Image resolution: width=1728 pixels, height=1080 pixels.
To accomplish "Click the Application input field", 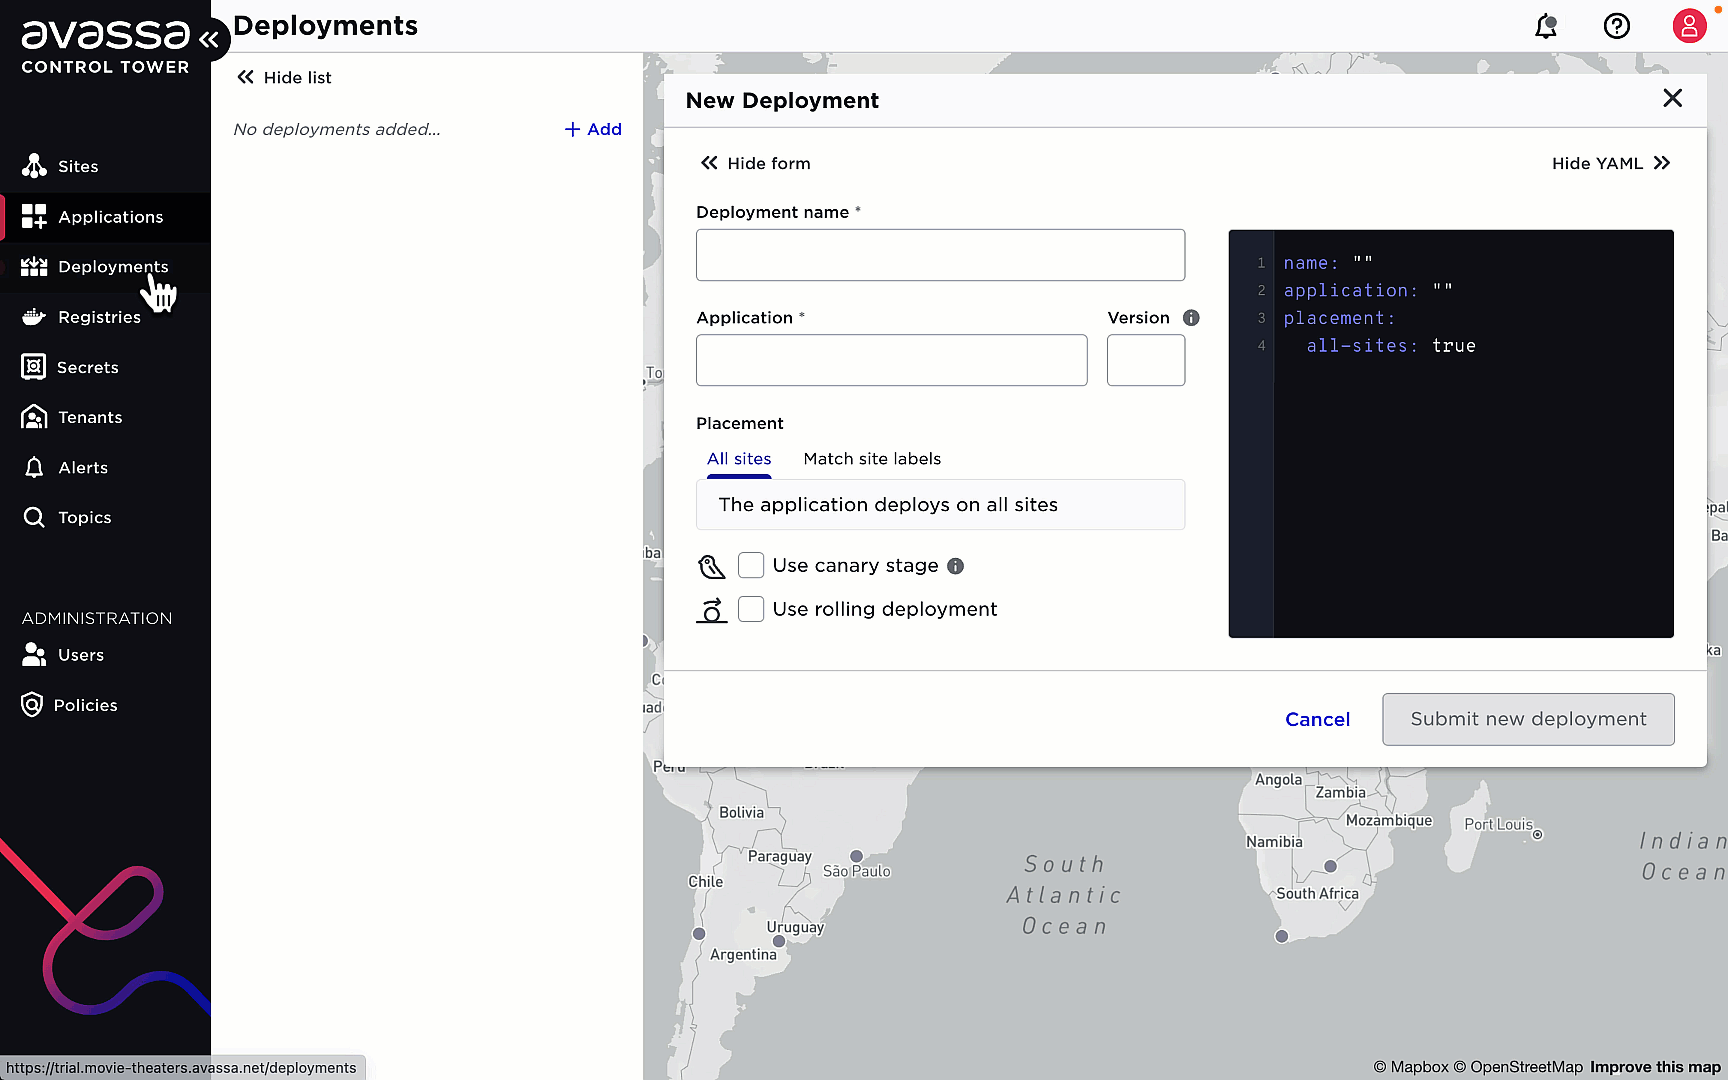I will (891, 360).
